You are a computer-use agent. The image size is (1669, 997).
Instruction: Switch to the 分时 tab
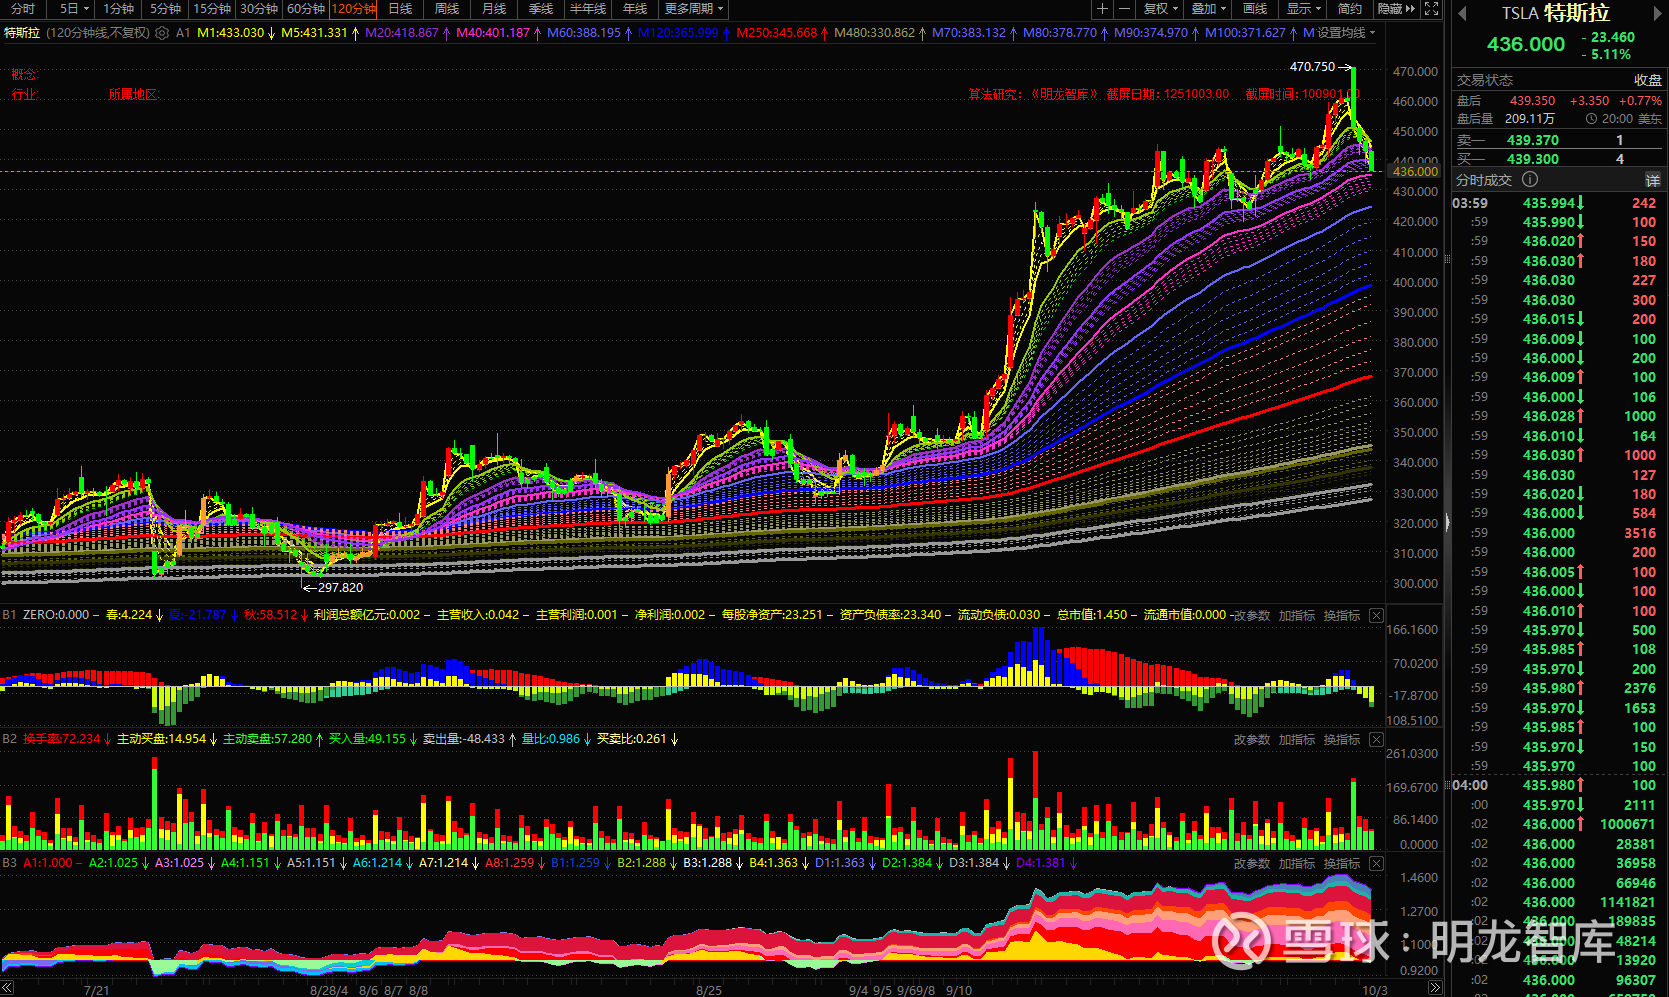click(x=23, y=9)
